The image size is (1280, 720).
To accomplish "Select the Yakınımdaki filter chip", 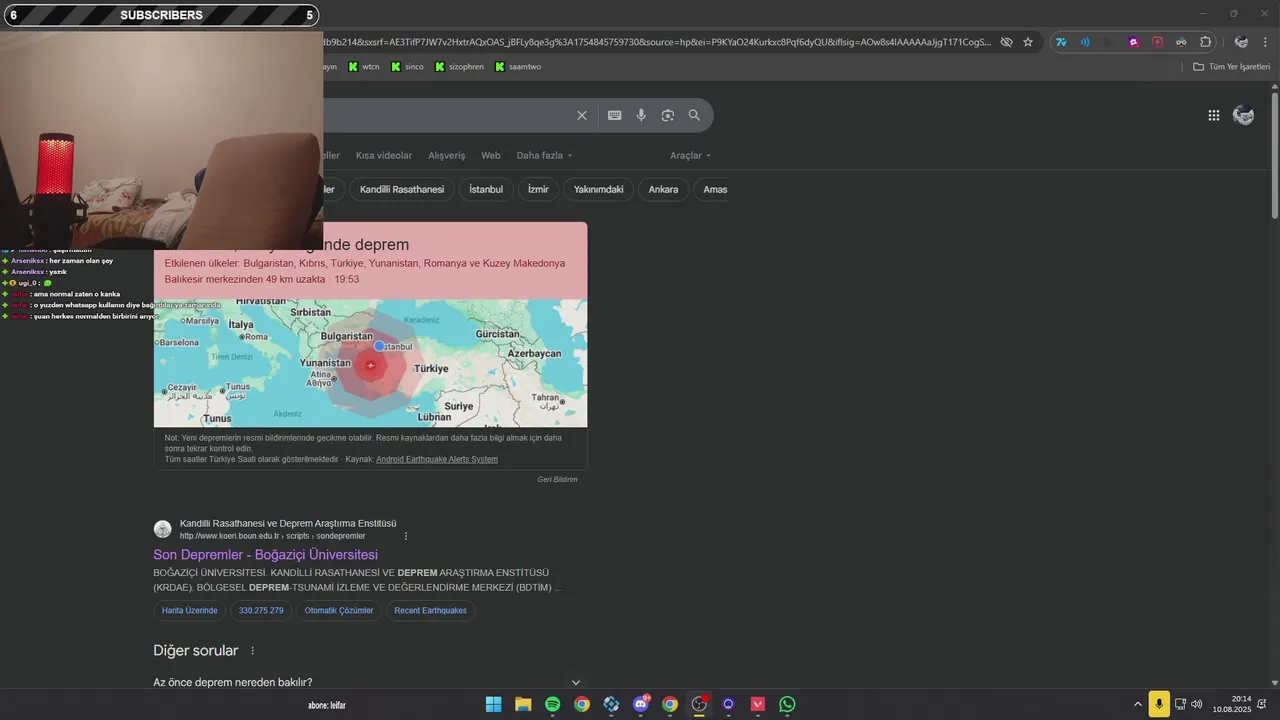I will pos(599,189).
